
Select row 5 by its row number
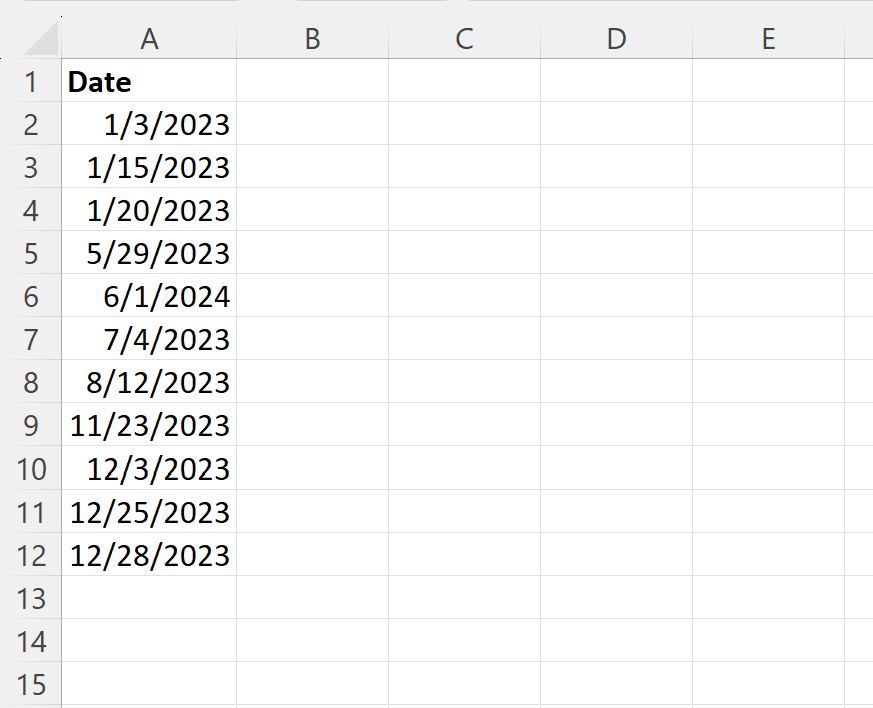point(32,253)
